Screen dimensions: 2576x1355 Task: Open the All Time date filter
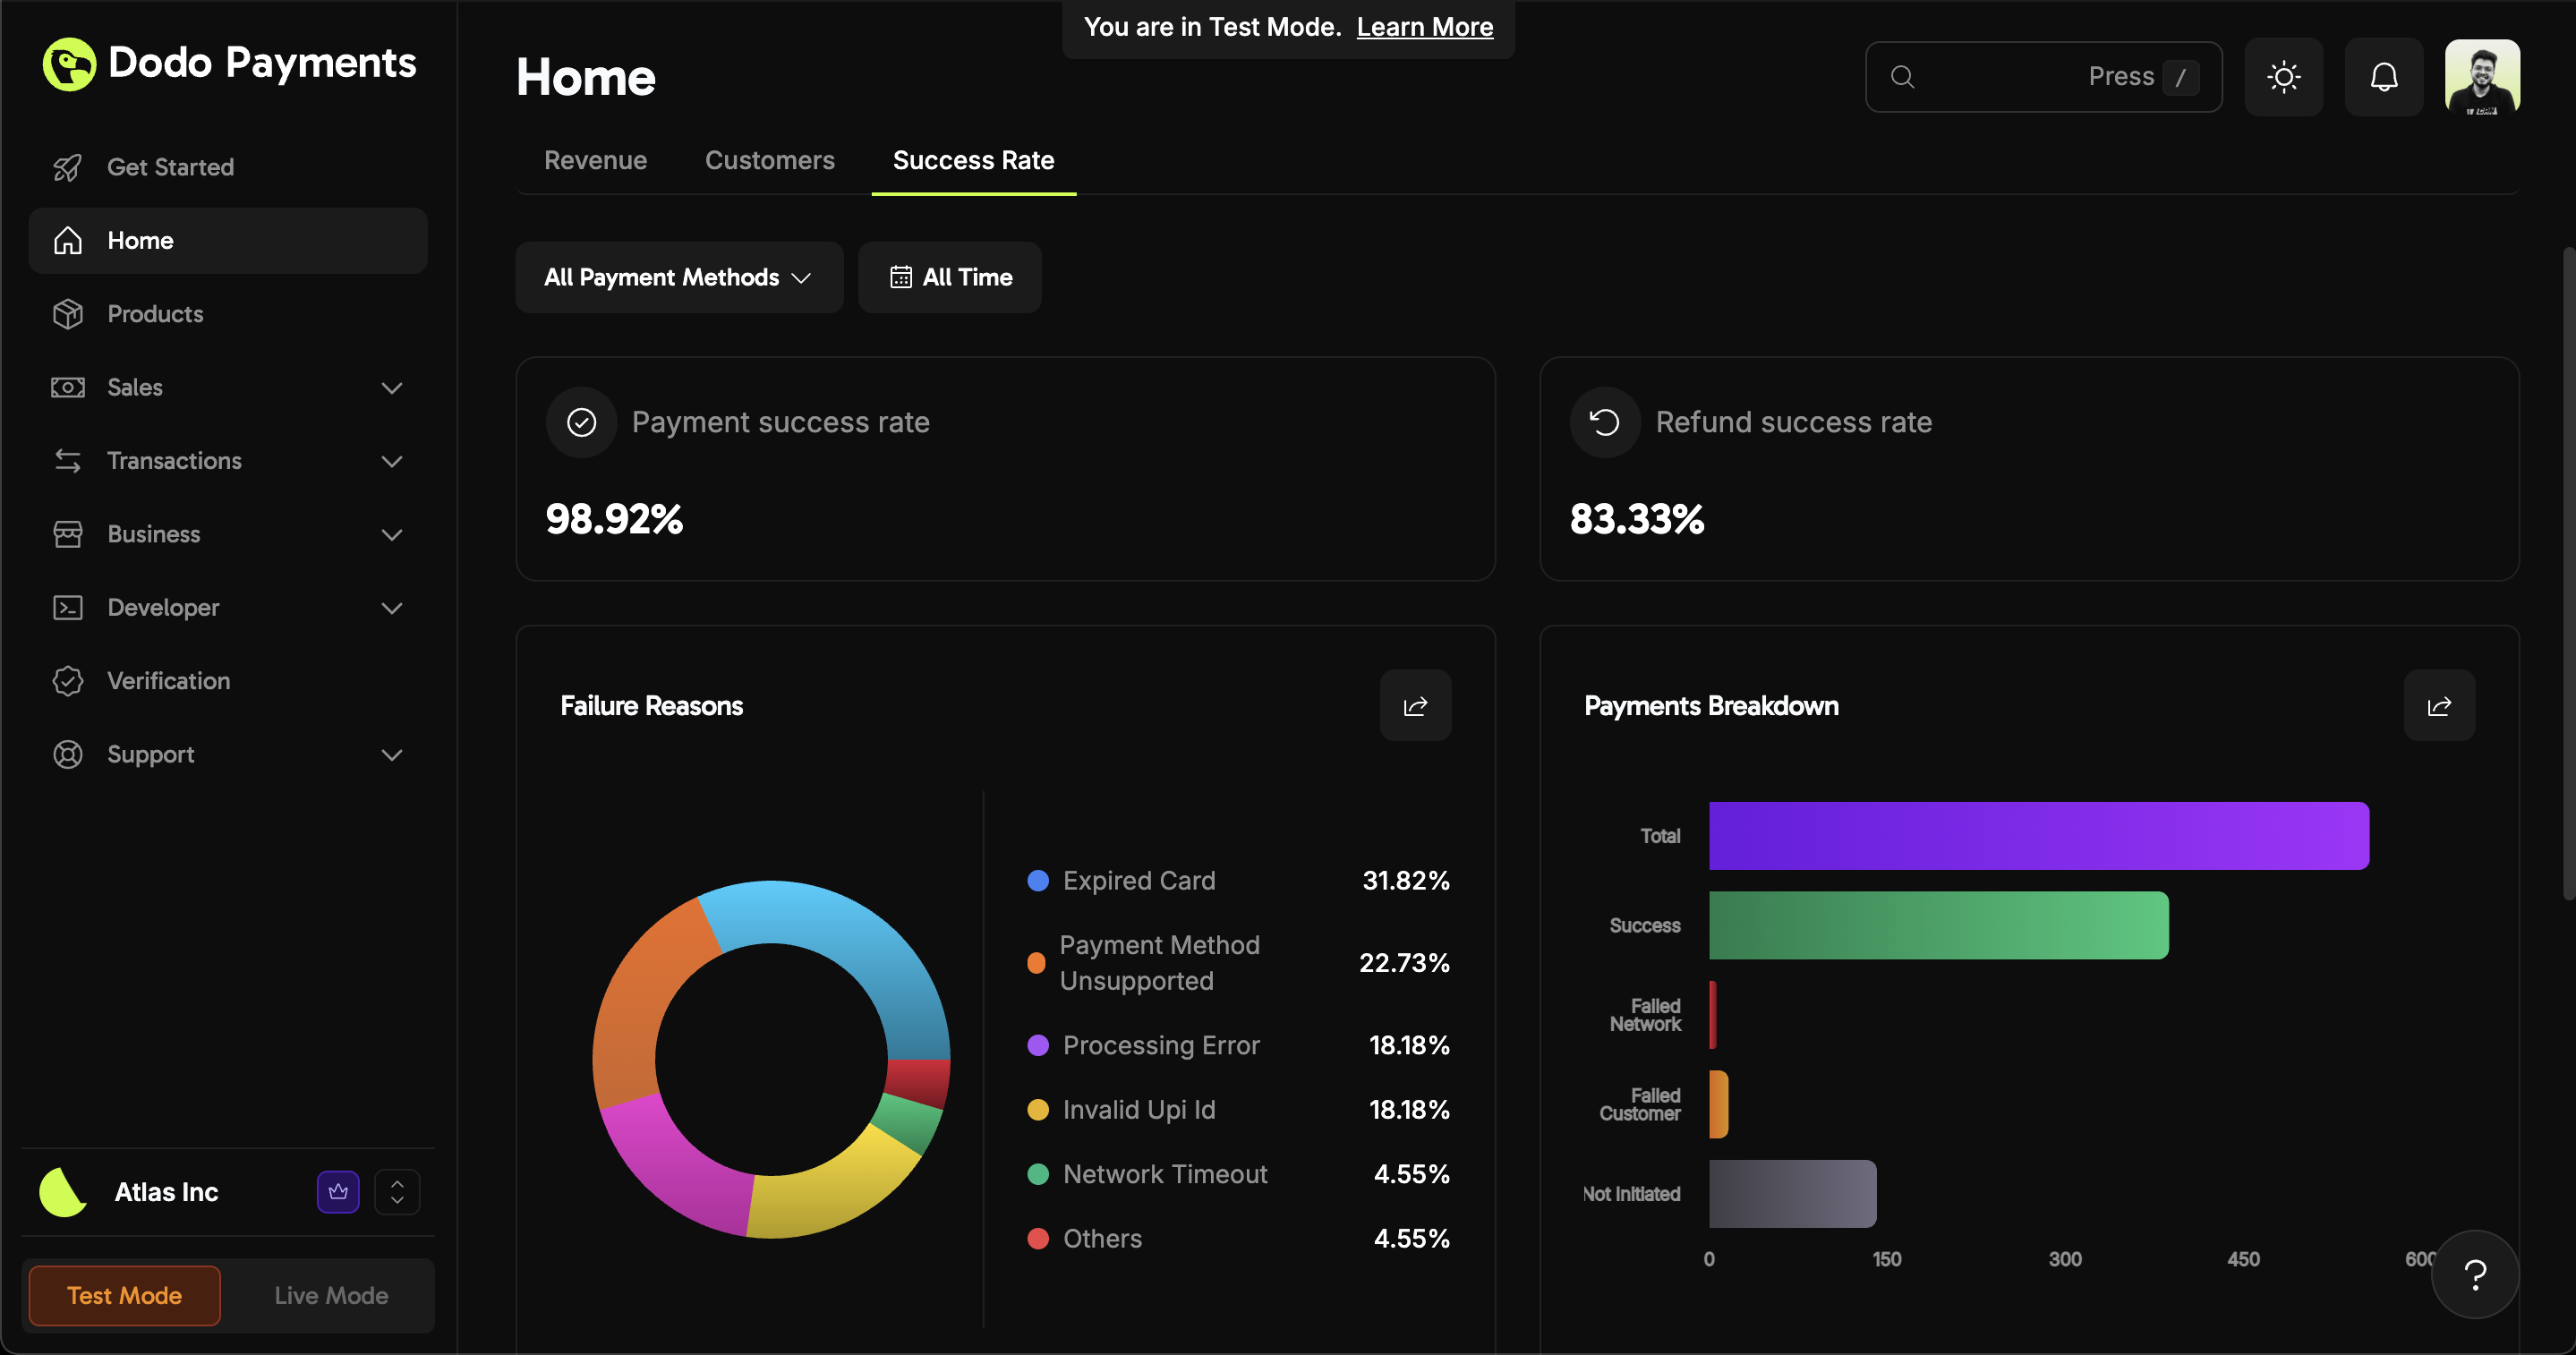coord(950,277)
